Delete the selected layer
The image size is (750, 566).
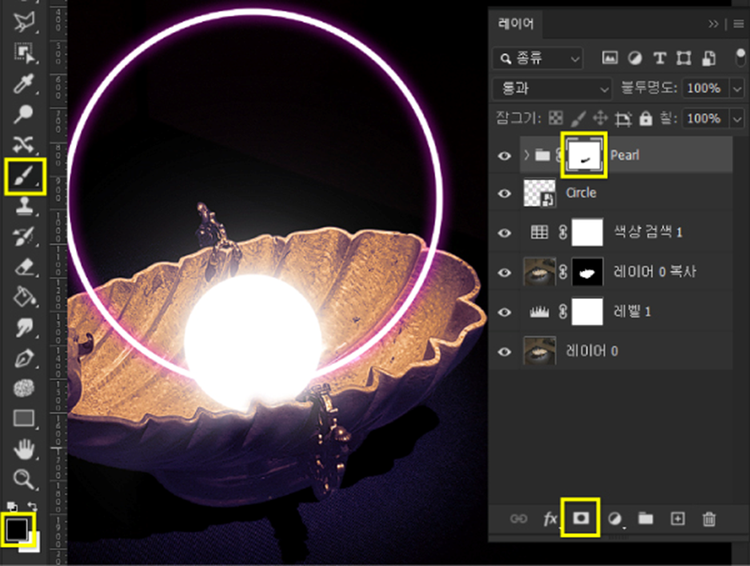709,519
